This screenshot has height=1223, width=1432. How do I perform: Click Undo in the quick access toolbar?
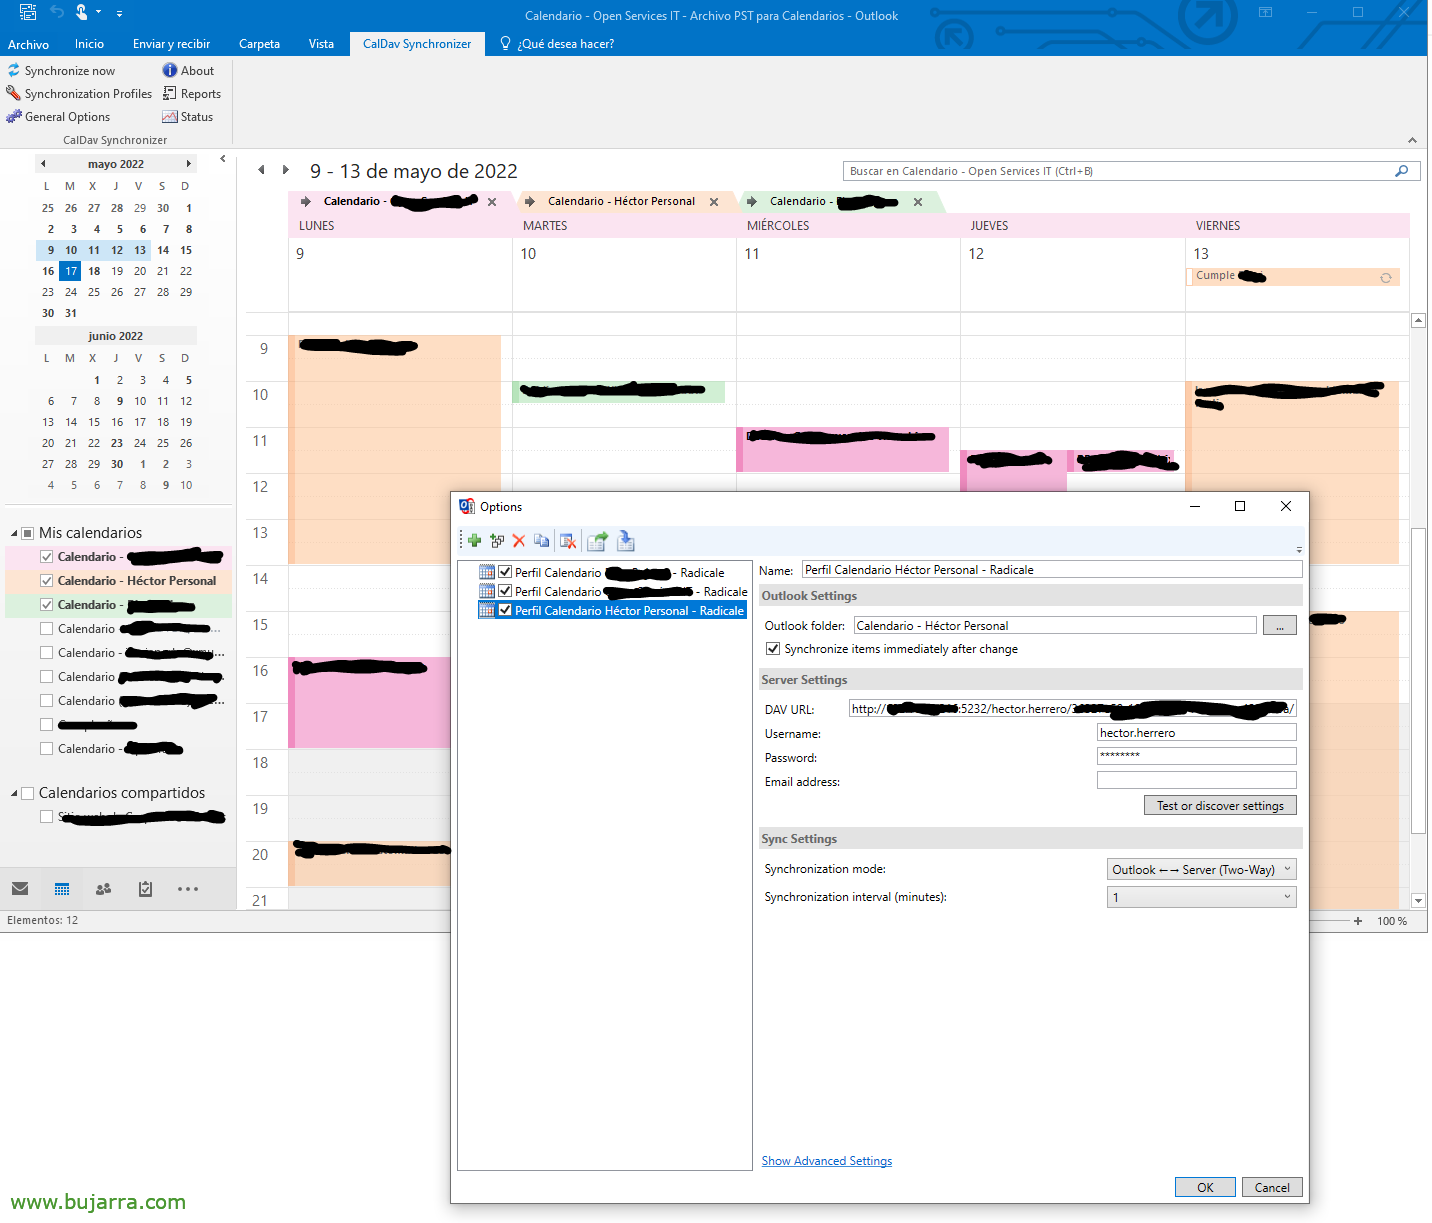[x=57, y=12]
